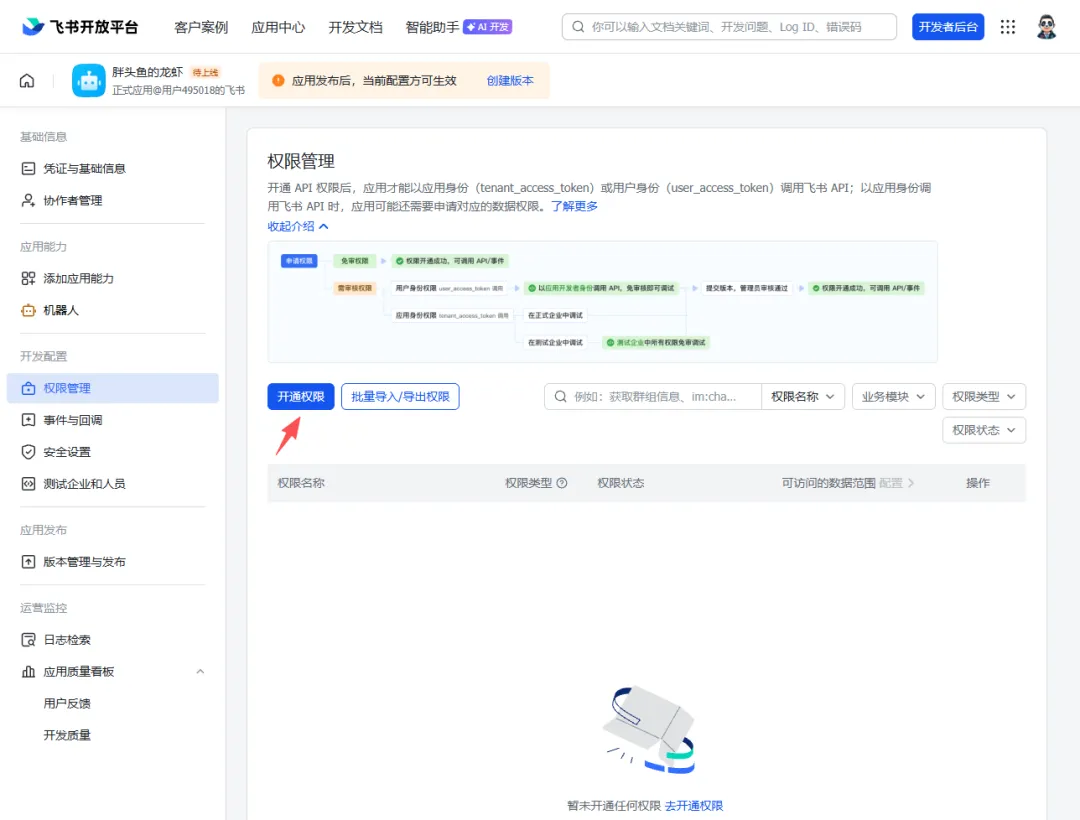Click the 开通权限 button
This screenshot has height=820, width=1080.
[x=301, y=397]
